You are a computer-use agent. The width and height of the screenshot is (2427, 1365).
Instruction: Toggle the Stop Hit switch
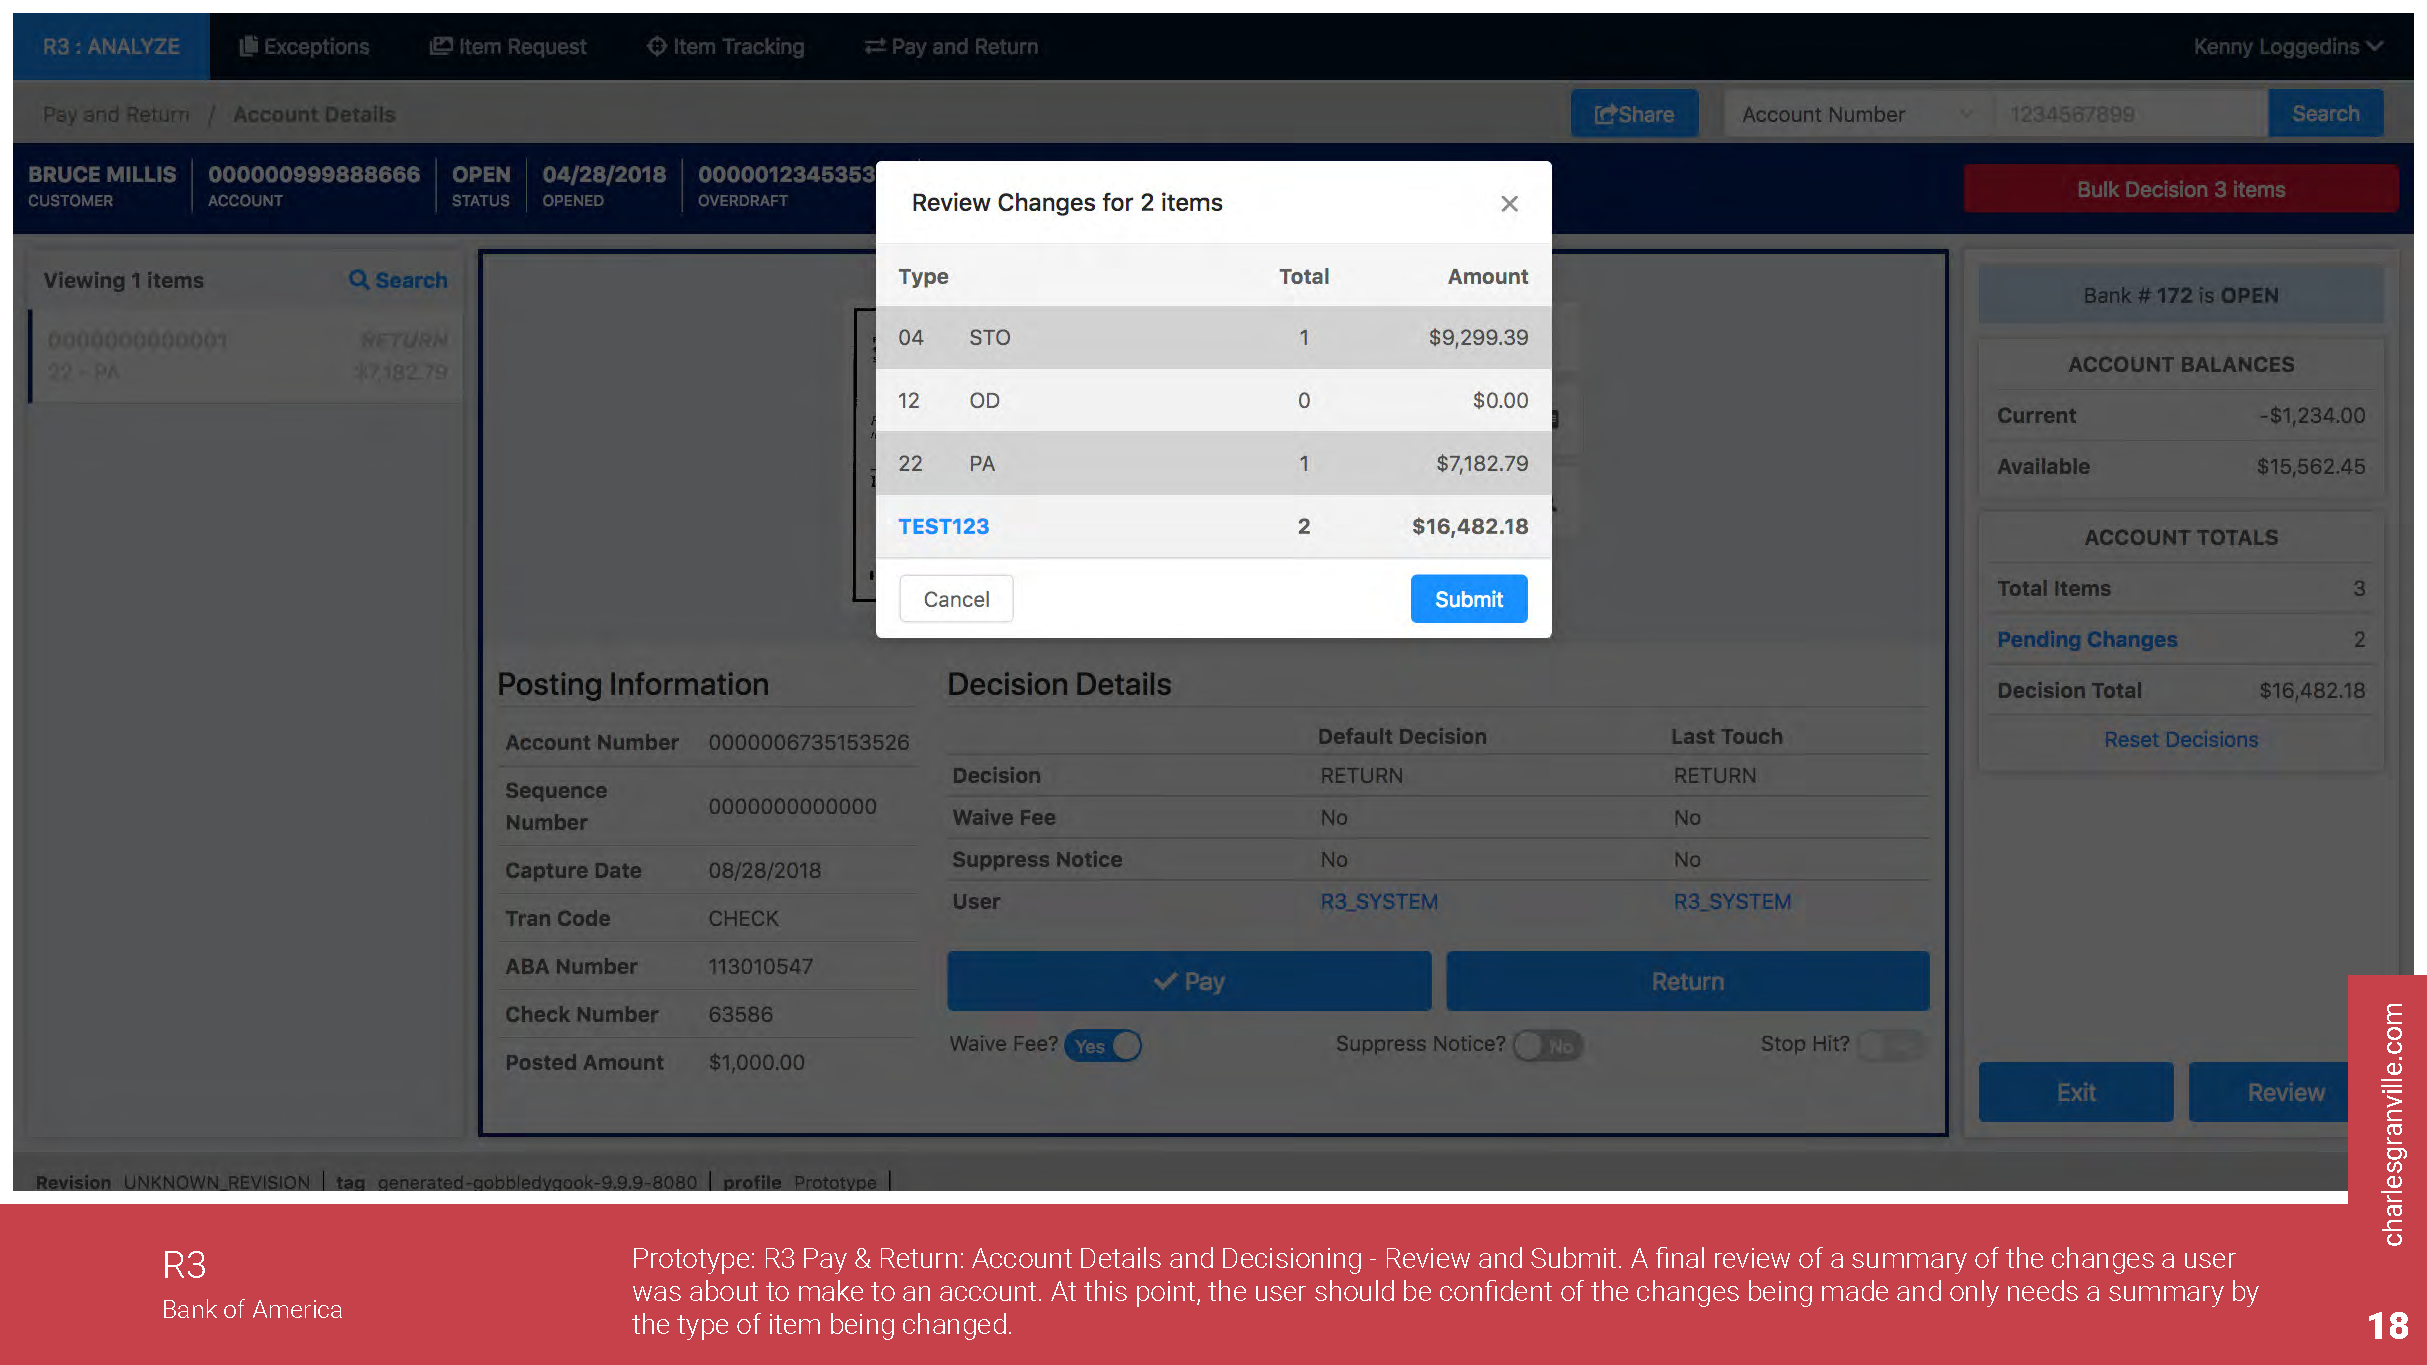pyautogui.click(x=1890, y=1046)
